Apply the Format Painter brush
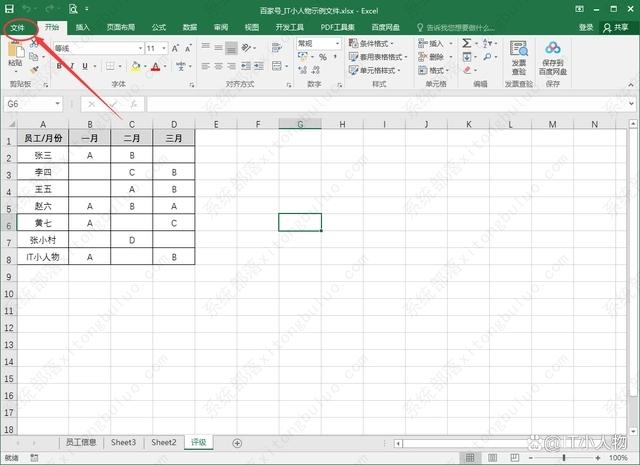 34,70
